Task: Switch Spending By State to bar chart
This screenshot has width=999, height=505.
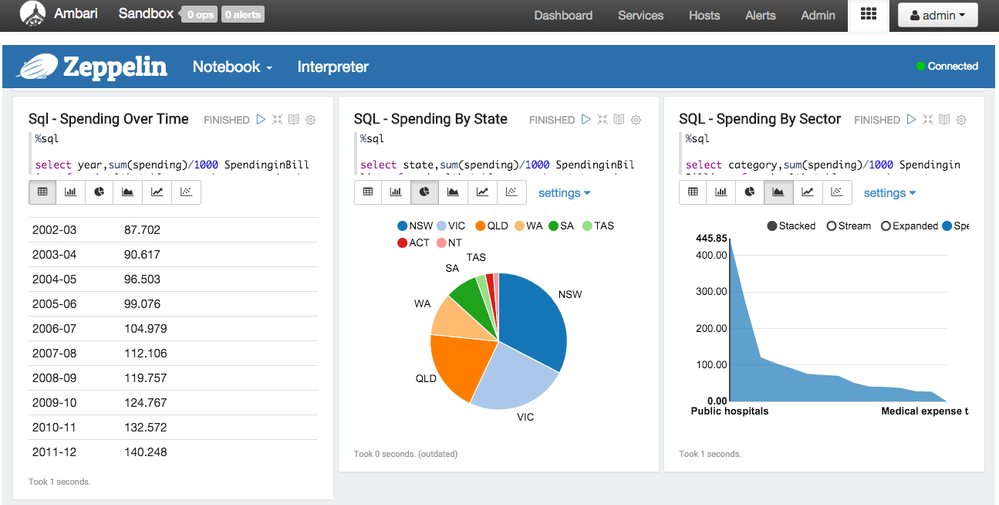Action: click(x=396, y=192)
